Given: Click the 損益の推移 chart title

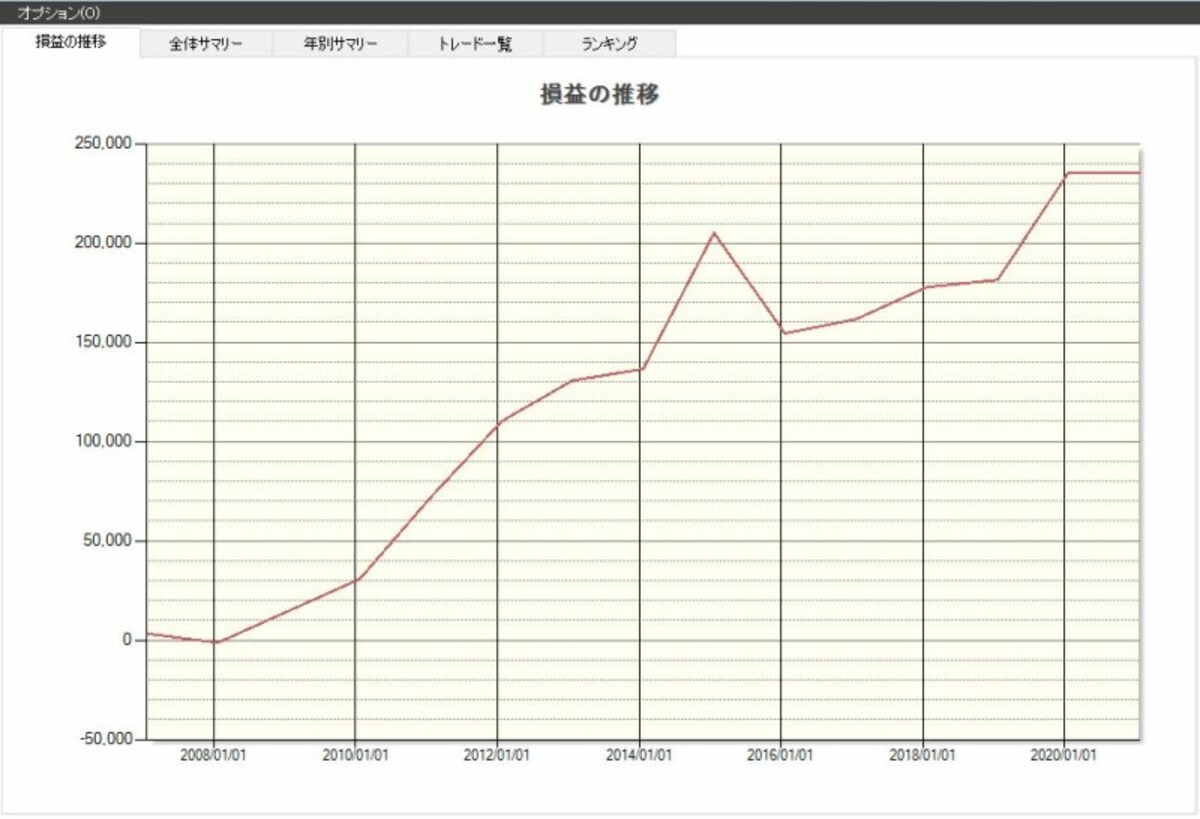Looking at the screenshot, I should click(600, 94).
